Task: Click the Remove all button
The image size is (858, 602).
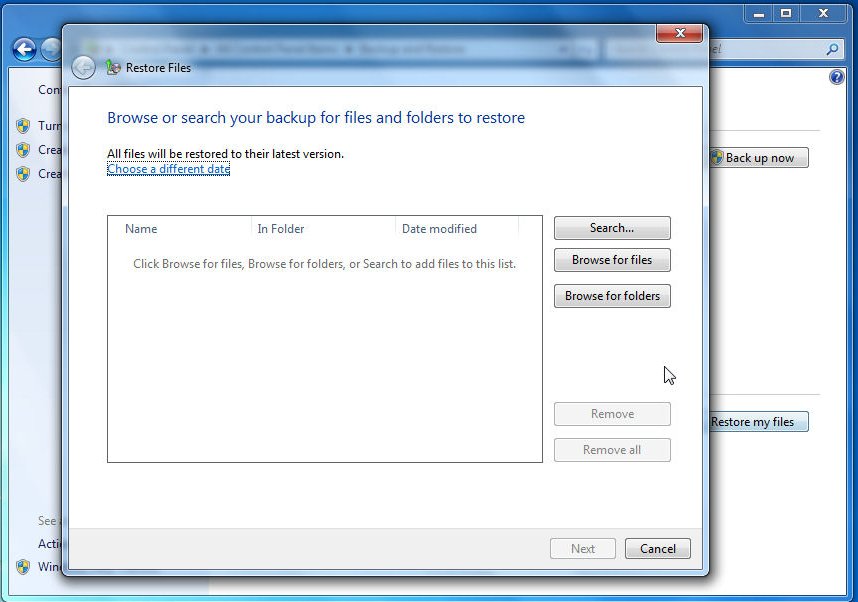Action: tap(612, 450)
